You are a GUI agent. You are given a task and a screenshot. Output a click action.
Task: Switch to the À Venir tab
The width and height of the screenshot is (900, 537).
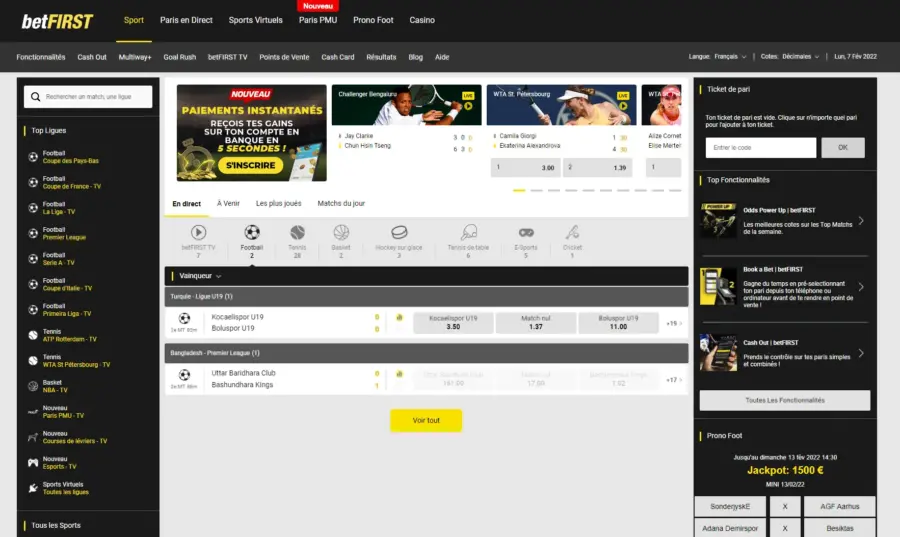[x=228, y=204]
